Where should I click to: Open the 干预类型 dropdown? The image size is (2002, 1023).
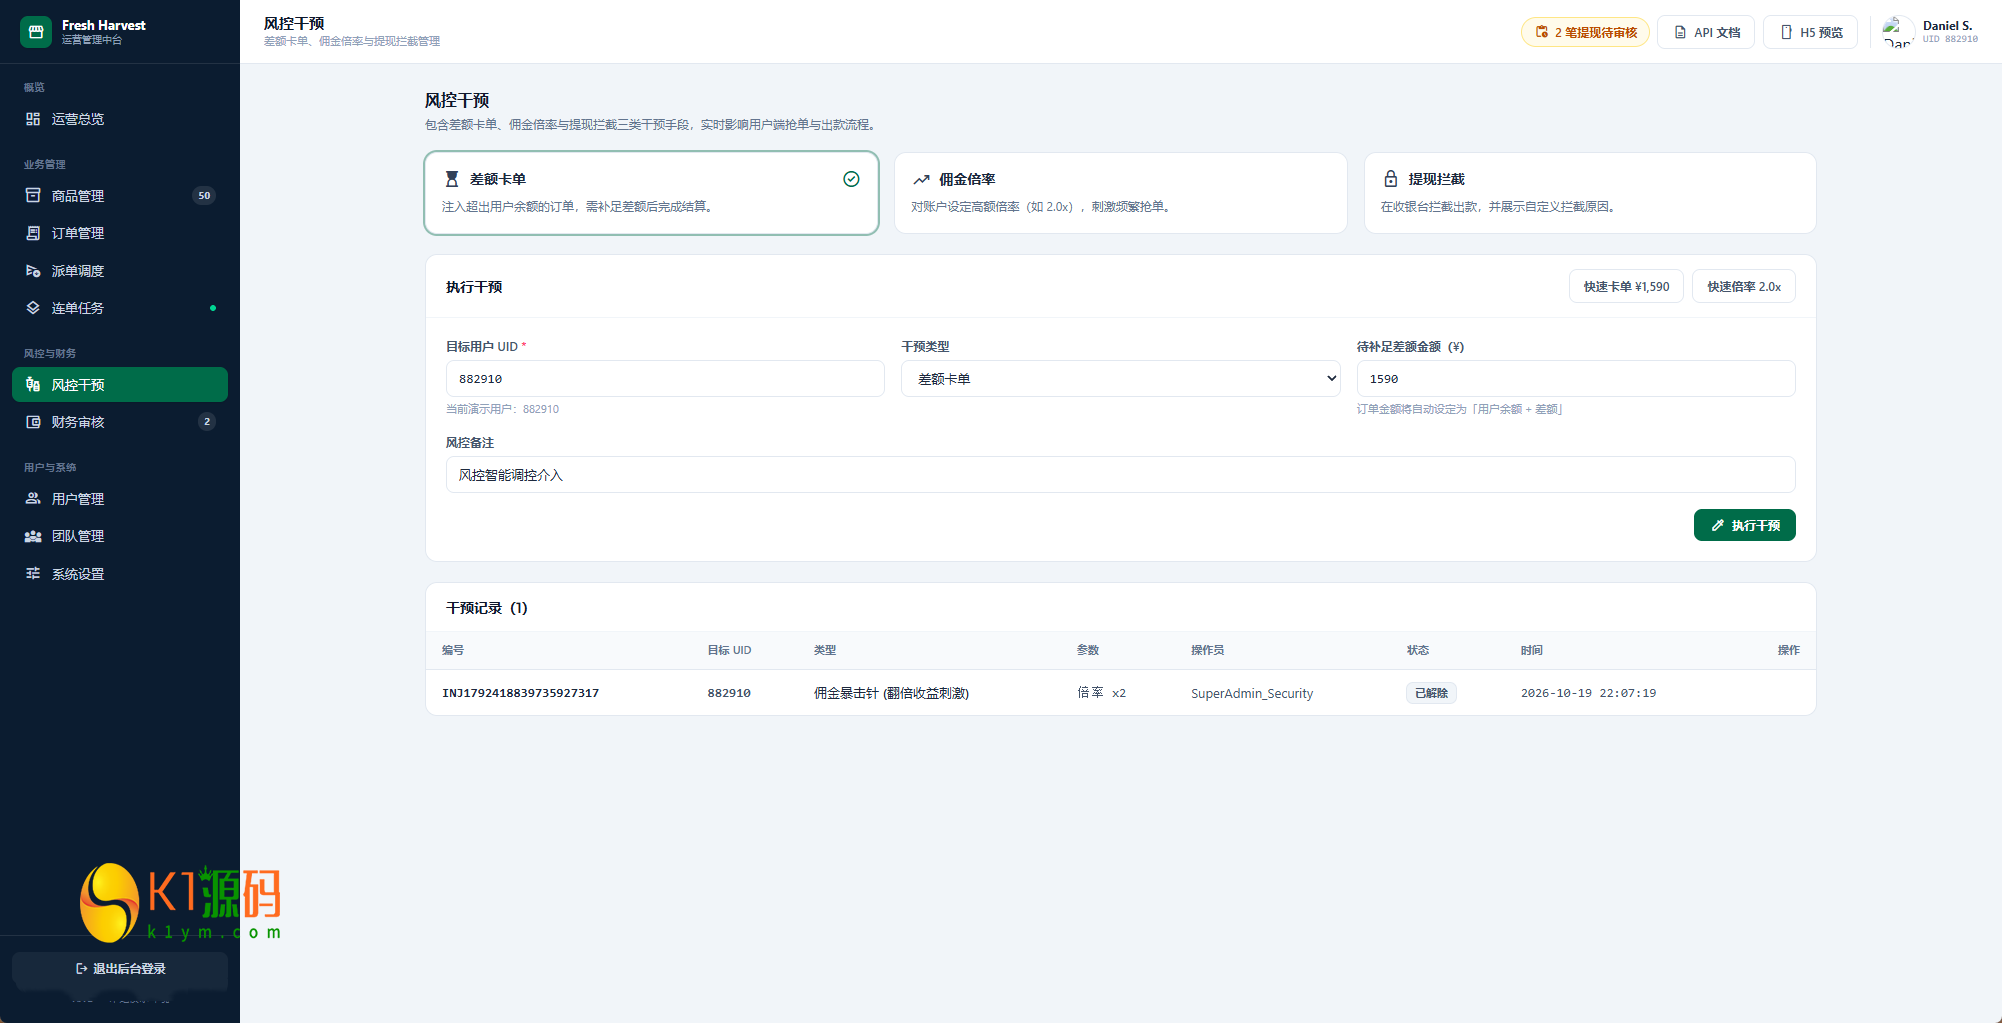(1120, 379)
